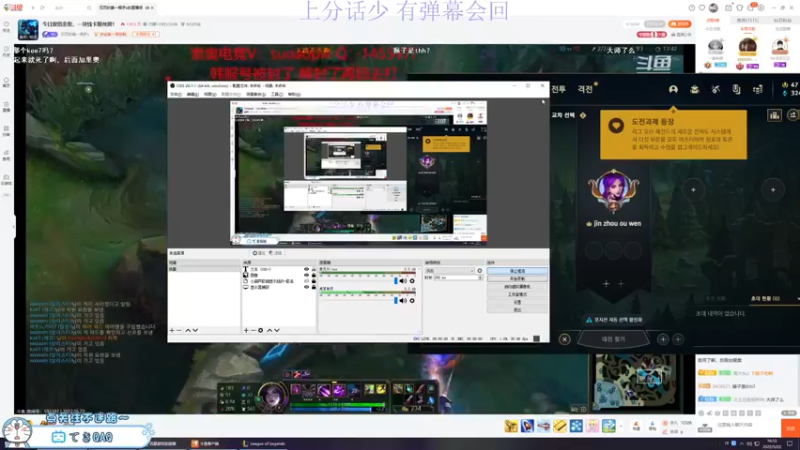Open bottom mixer channel gear settings
Viewport: 800px width, 450px height.
(412, 301)
